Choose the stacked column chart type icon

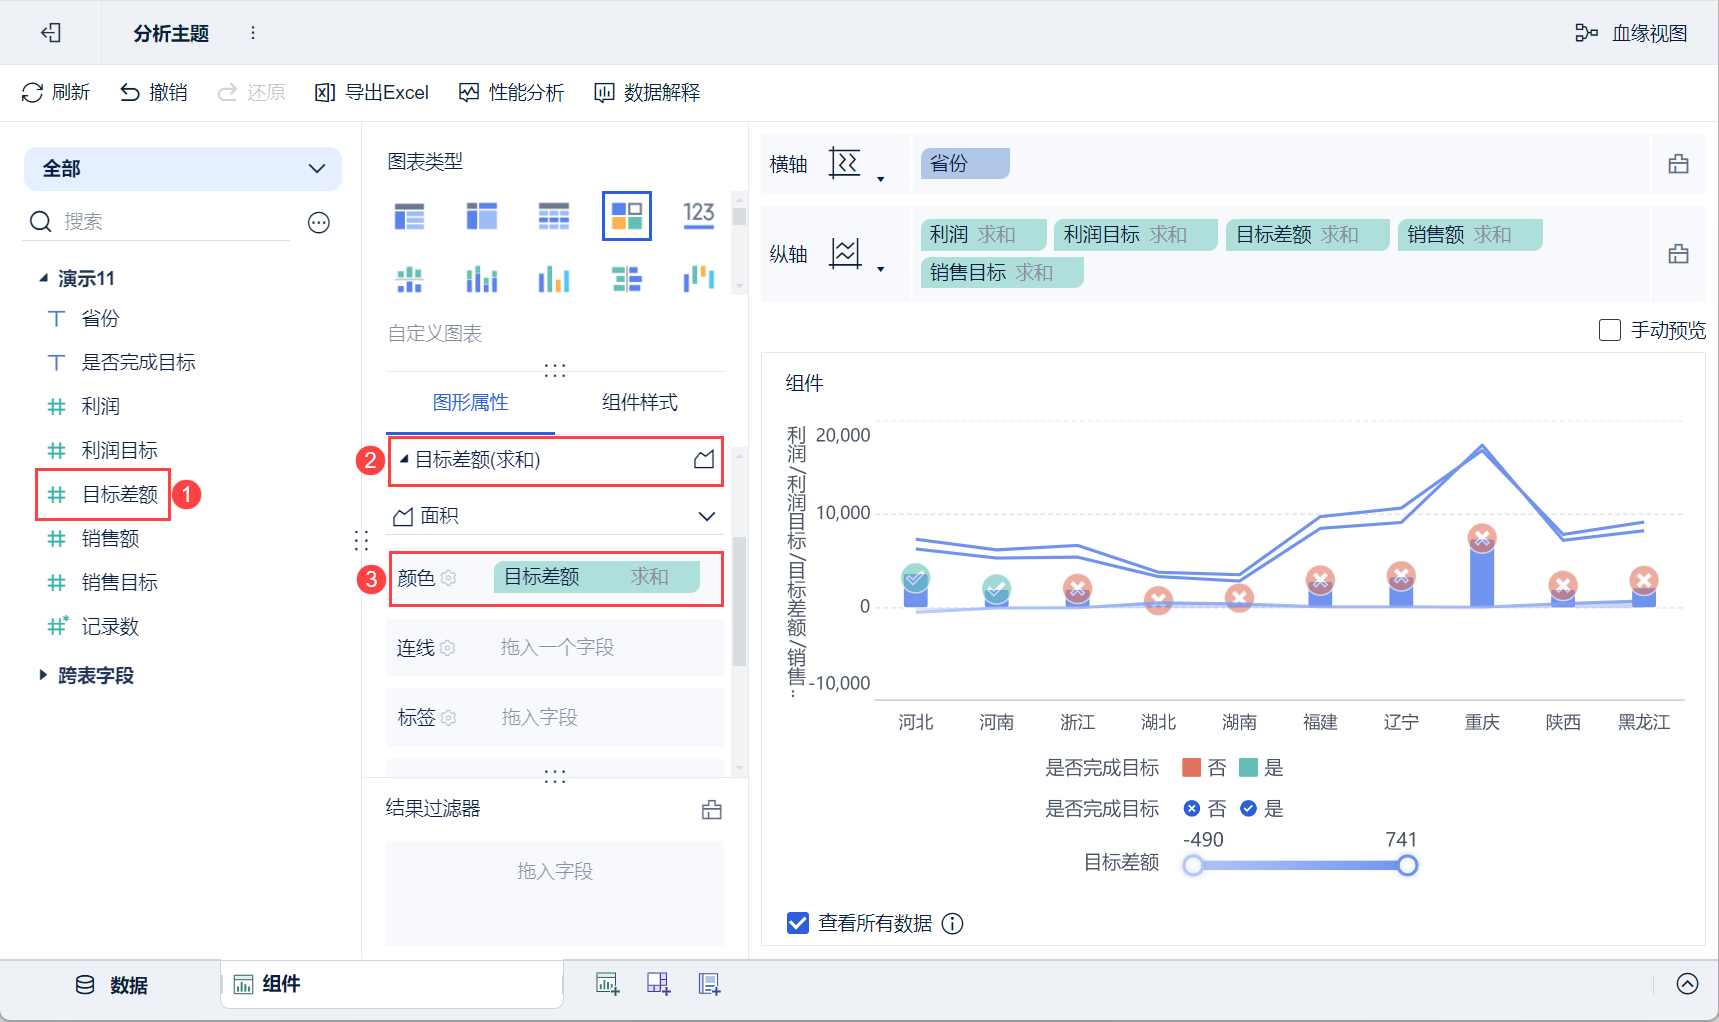tap(482, 279)
